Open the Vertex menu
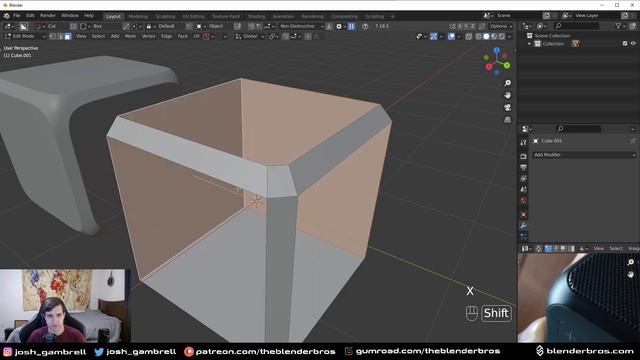Image resolution: width=640 pixels, height=360 pixels. (148, 36)
